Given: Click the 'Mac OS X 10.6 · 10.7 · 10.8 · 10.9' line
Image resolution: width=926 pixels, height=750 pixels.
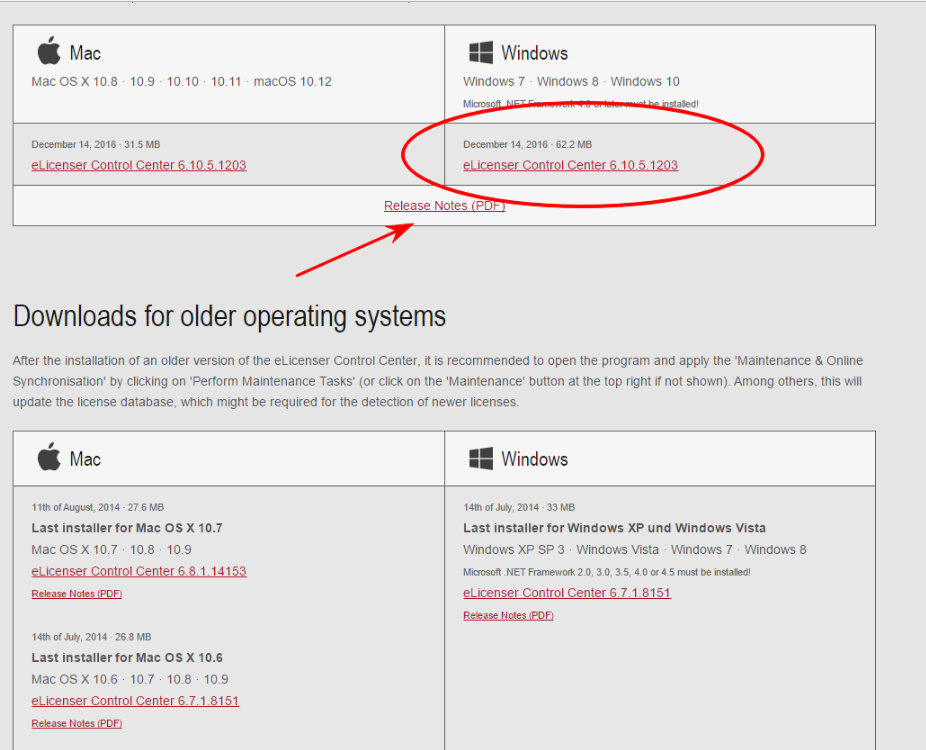Looking at the screenshot, I should click(x=130, y=680).
